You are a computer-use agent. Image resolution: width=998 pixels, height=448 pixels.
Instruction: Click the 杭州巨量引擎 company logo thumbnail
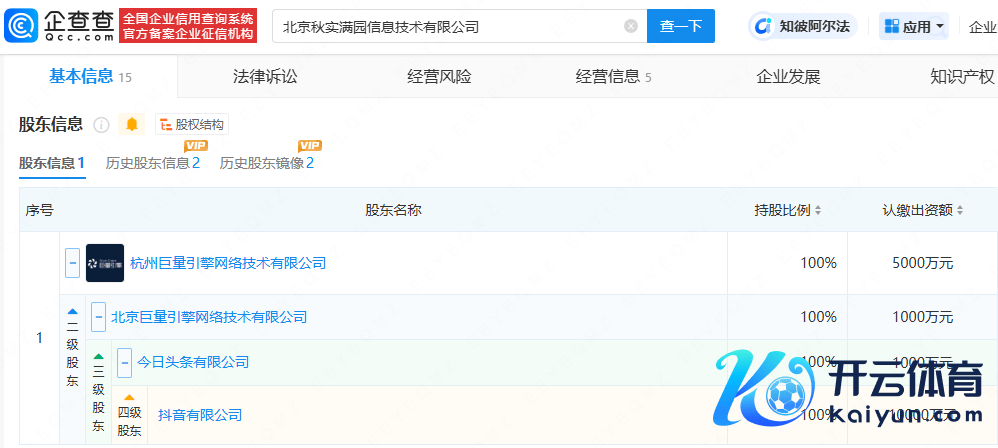click(105, 263)
